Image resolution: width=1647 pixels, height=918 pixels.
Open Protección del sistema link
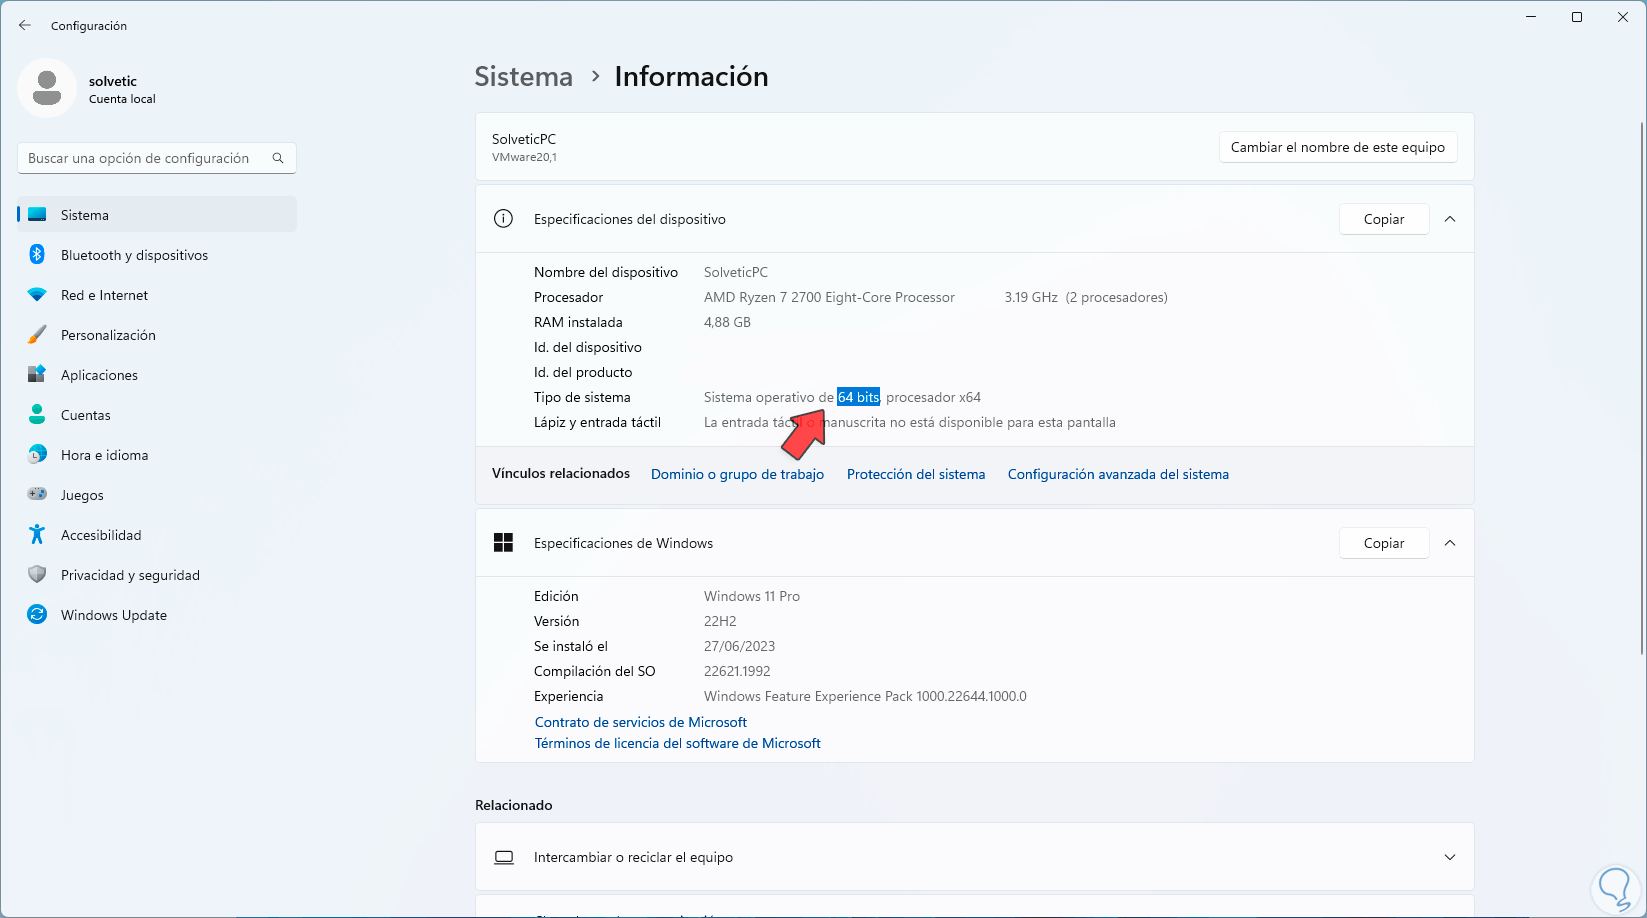coord(915,474)
